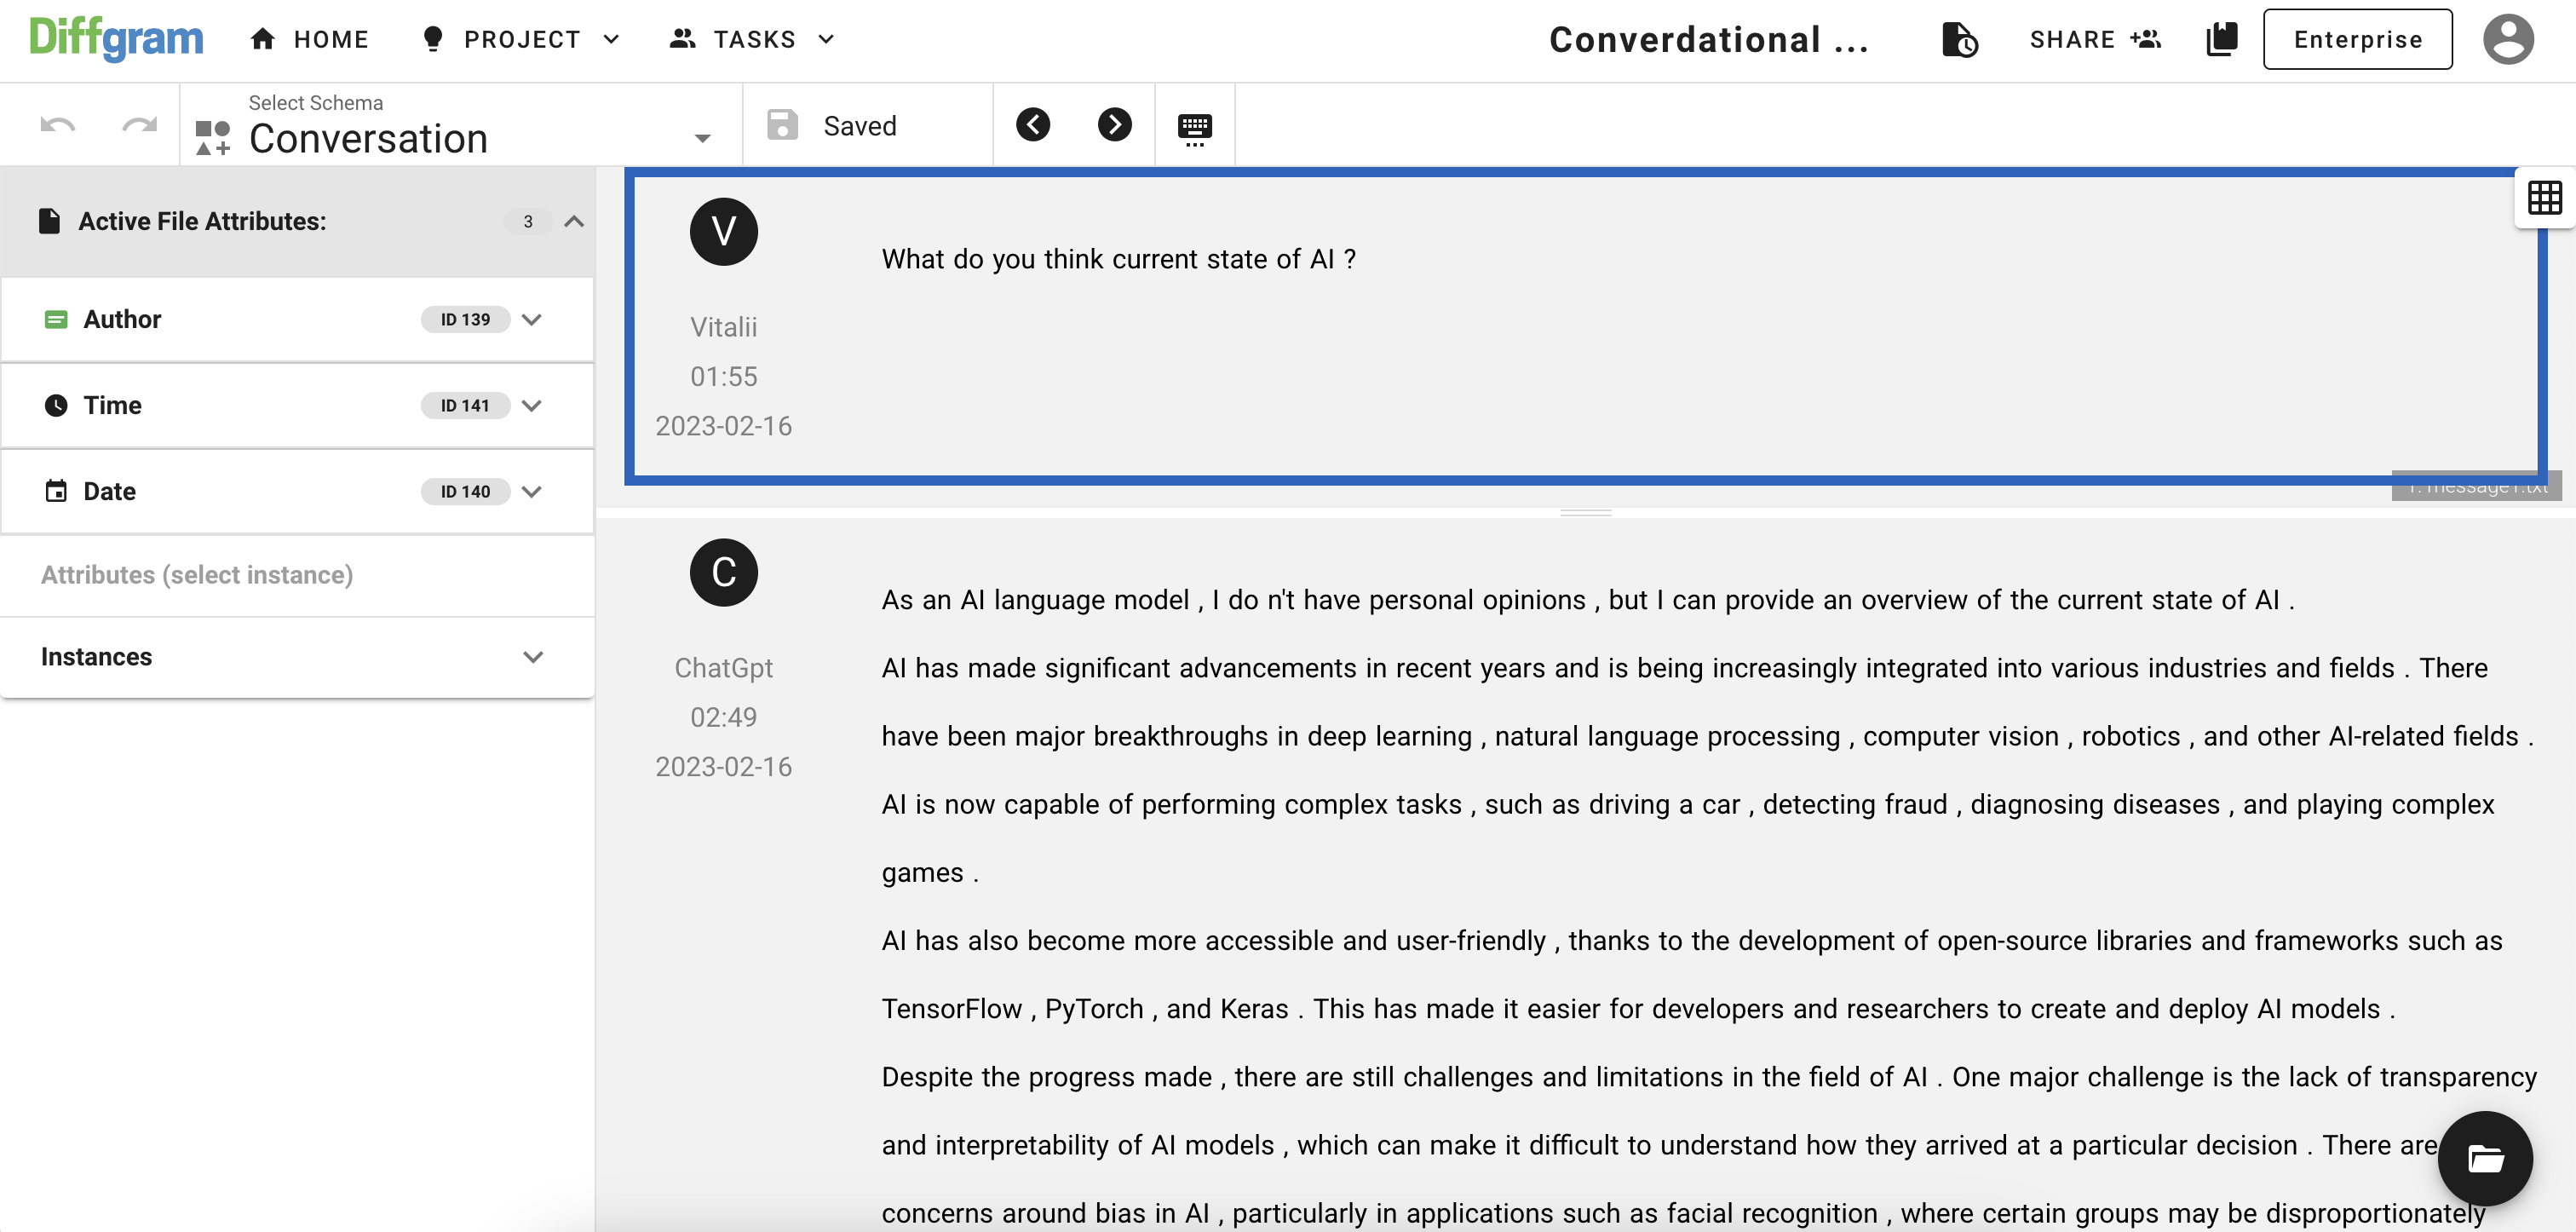Open floating file folder button
The width and height of the screenshot is (2576, 1232).
(2485, 1158)
